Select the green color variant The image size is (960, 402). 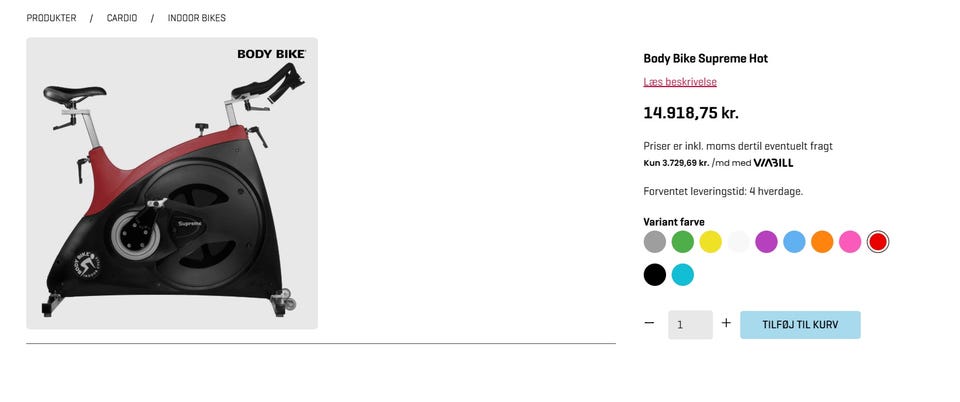coord(683,242)
